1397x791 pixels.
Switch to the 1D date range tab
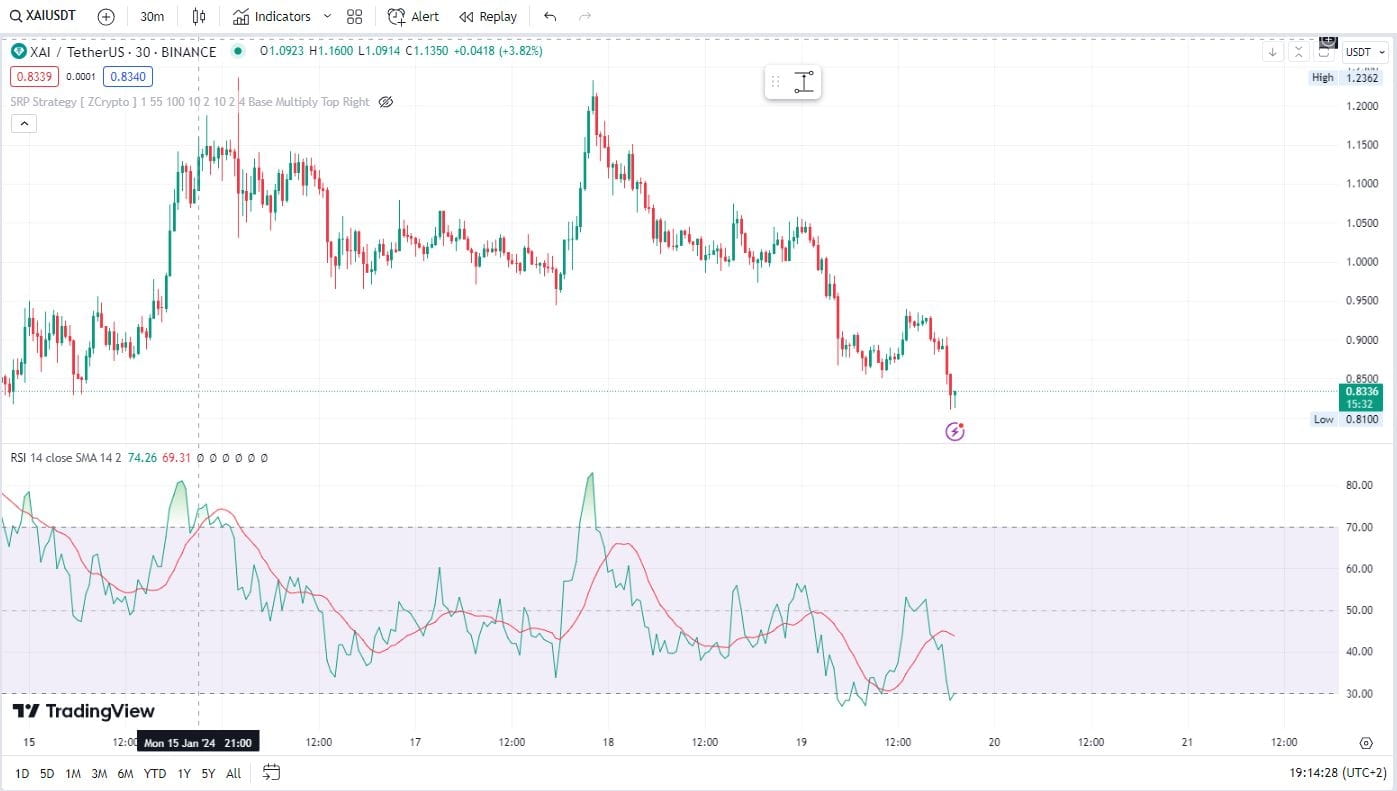coord(20,773)
